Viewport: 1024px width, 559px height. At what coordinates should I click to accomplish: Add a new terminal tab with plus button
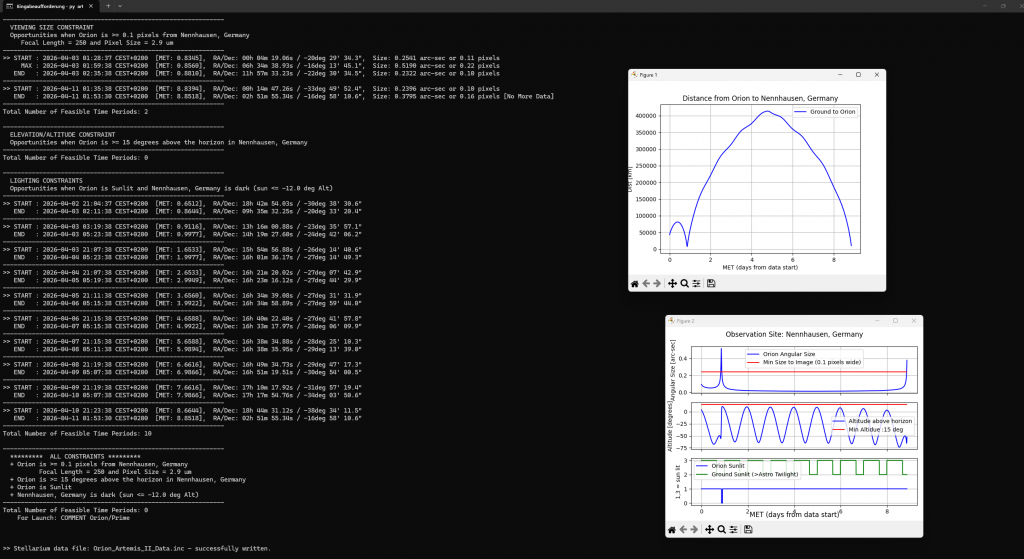click(107, 6)
